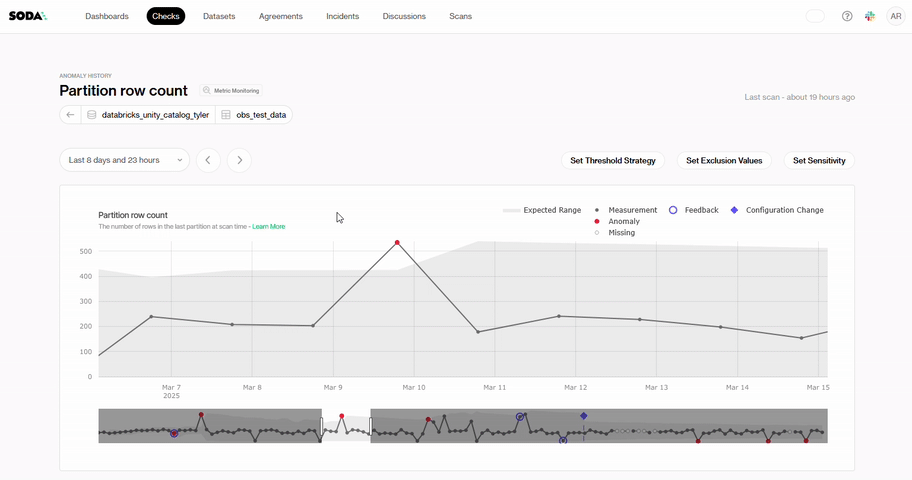This screenshot has height=480, width=912.
Task: Click Set Threshold Strategy button
Action: pos(613,160)
